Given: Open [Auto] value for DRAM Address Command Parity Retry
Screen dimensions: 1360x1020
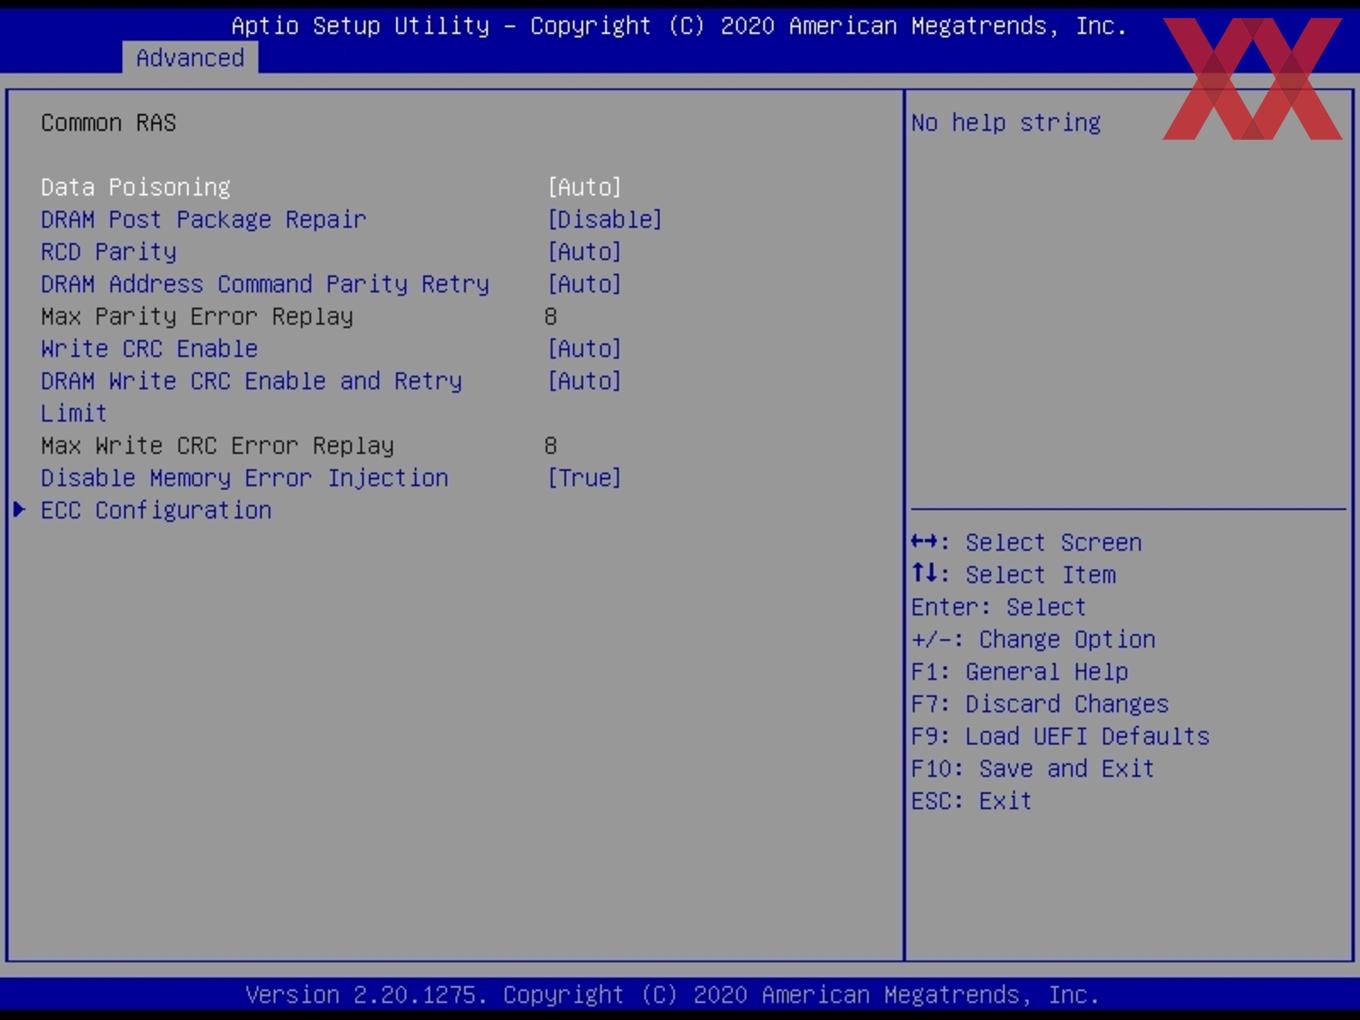Looking at the screenshot, I should (585, 284).
